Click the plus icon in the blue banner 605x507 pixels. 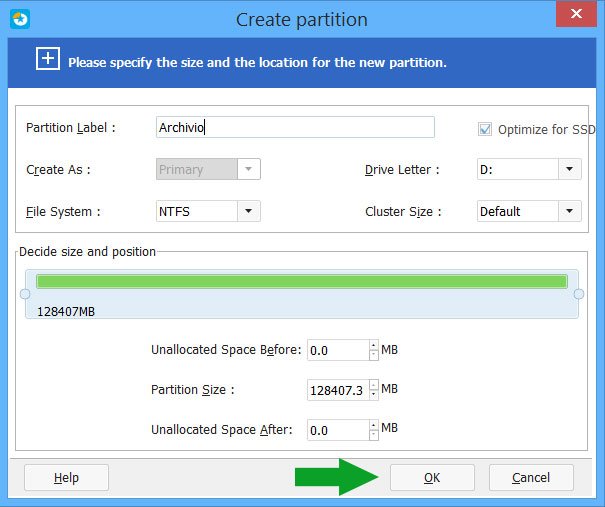[x=48, y=59]
